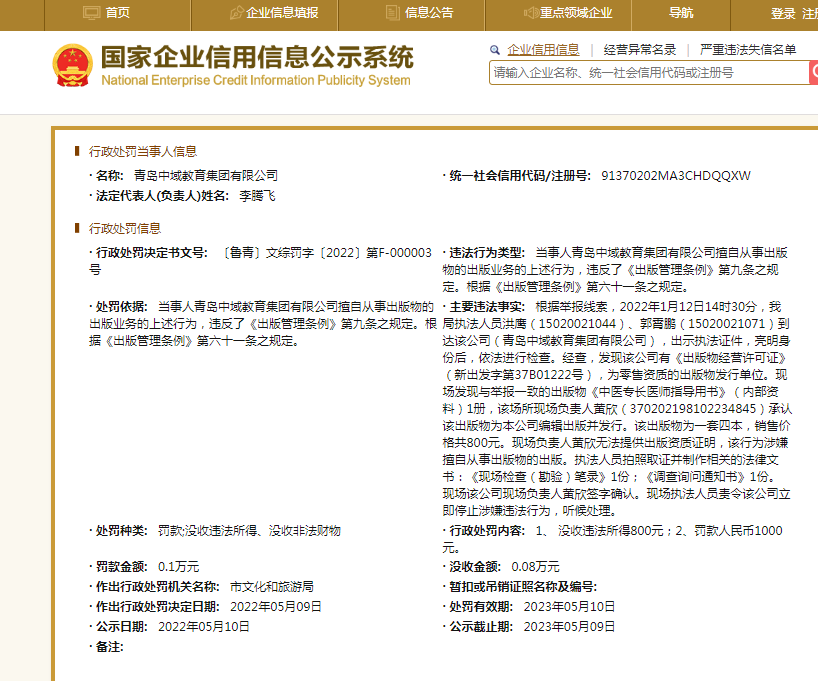The width and height of the screenshot is (818, 681).
Task: Click the national emblem logo
Action: [x=73, y=65]
